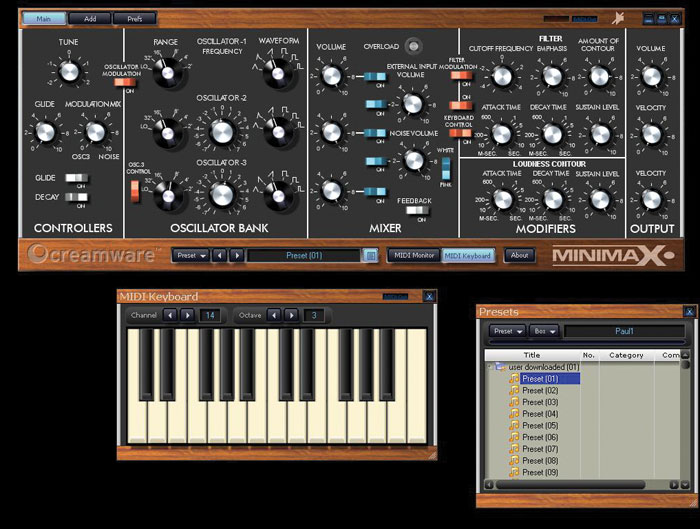Click the Tune knob
This screenshot has height=529, width=700.
tap(69, 71)
